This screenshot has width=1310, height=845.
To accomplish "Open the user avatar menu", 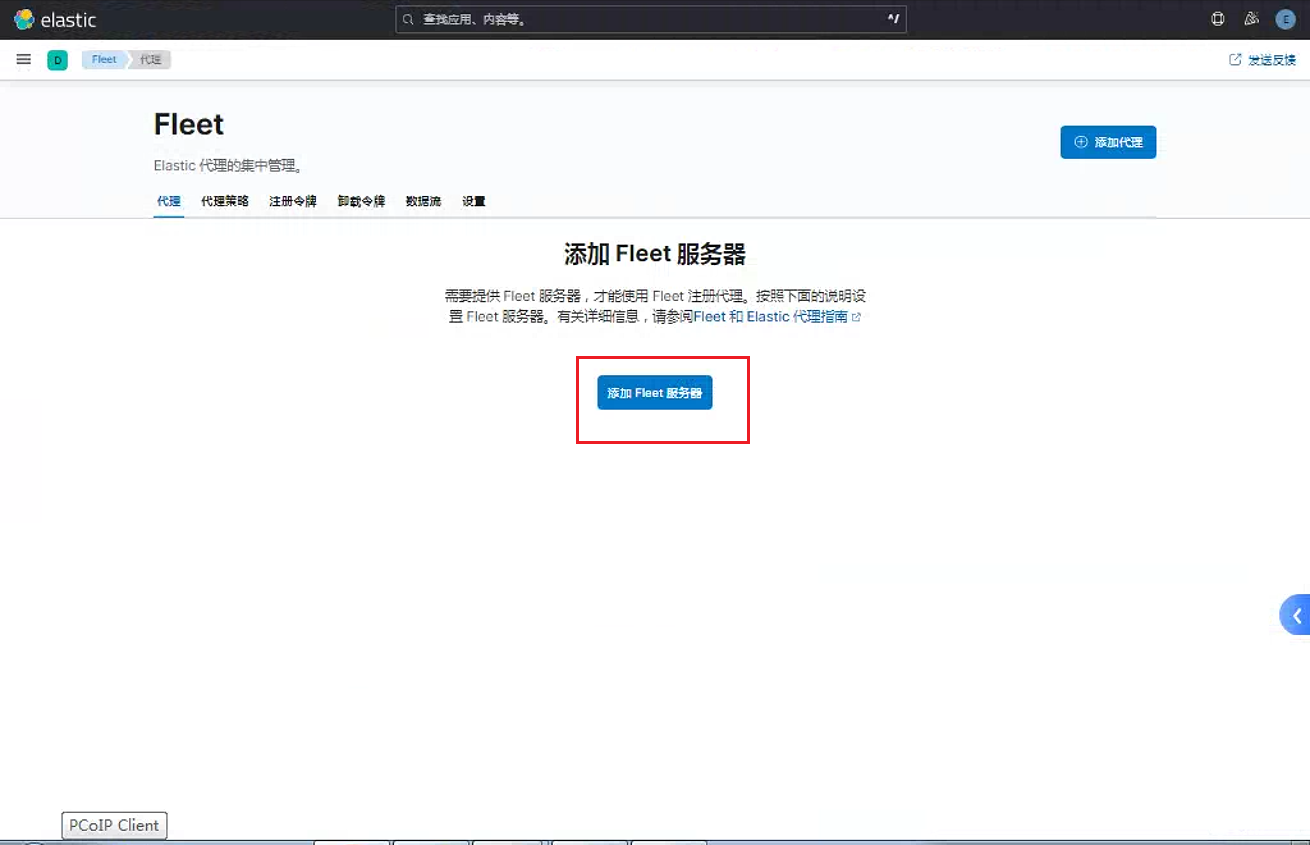I will (1285, 19).
